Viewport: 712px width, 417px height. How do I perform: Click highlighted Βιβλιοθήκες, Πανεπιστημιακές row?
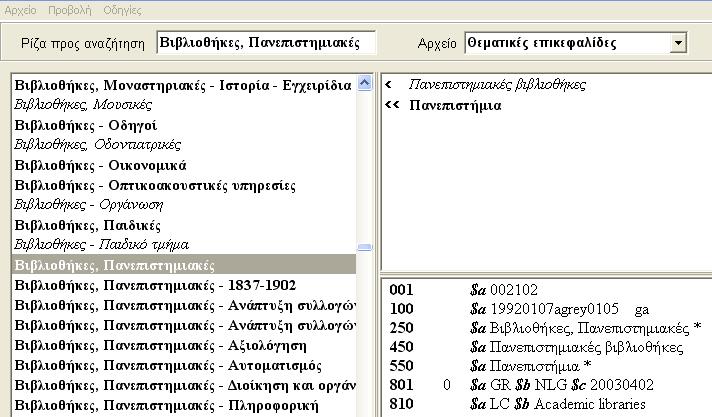[x=183, y=265]
